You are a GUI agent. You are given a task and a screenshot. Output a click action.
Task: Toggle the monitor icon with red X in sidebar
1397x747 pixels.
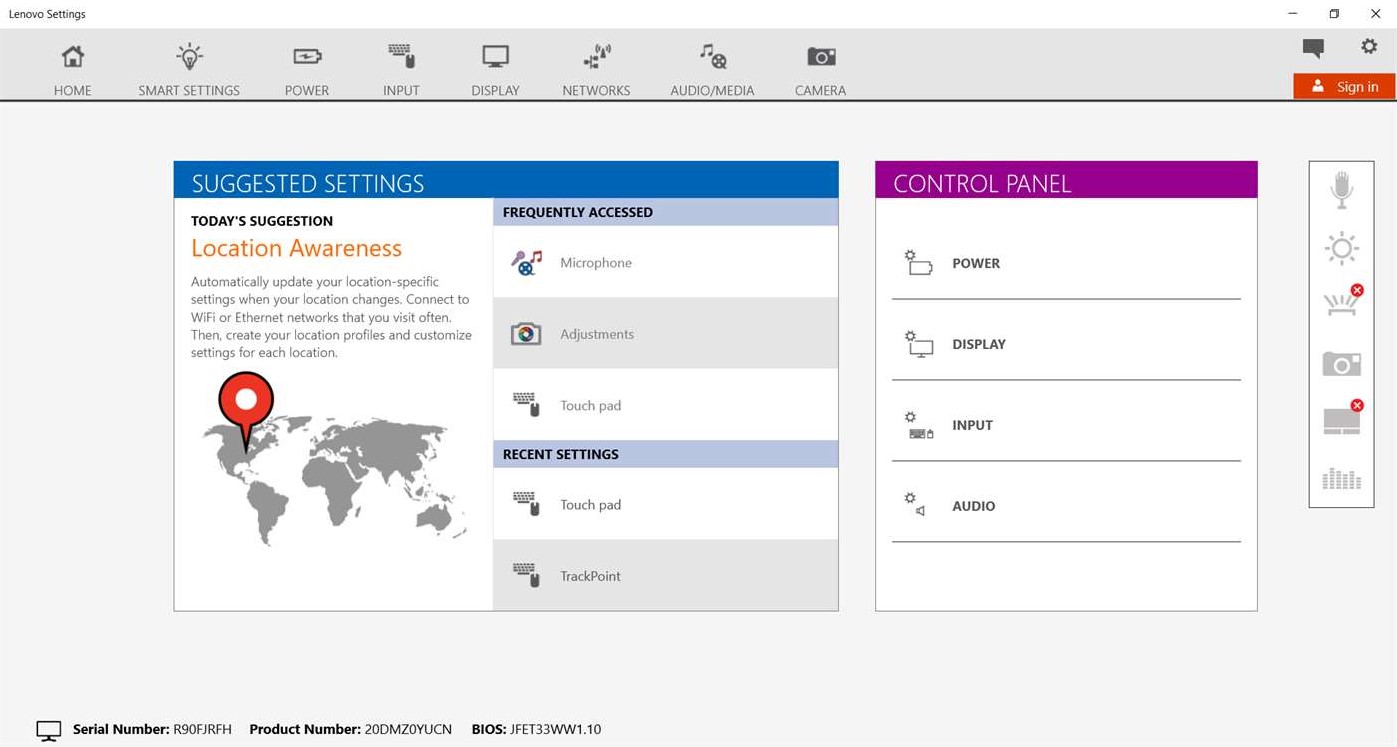(1341, 418)
